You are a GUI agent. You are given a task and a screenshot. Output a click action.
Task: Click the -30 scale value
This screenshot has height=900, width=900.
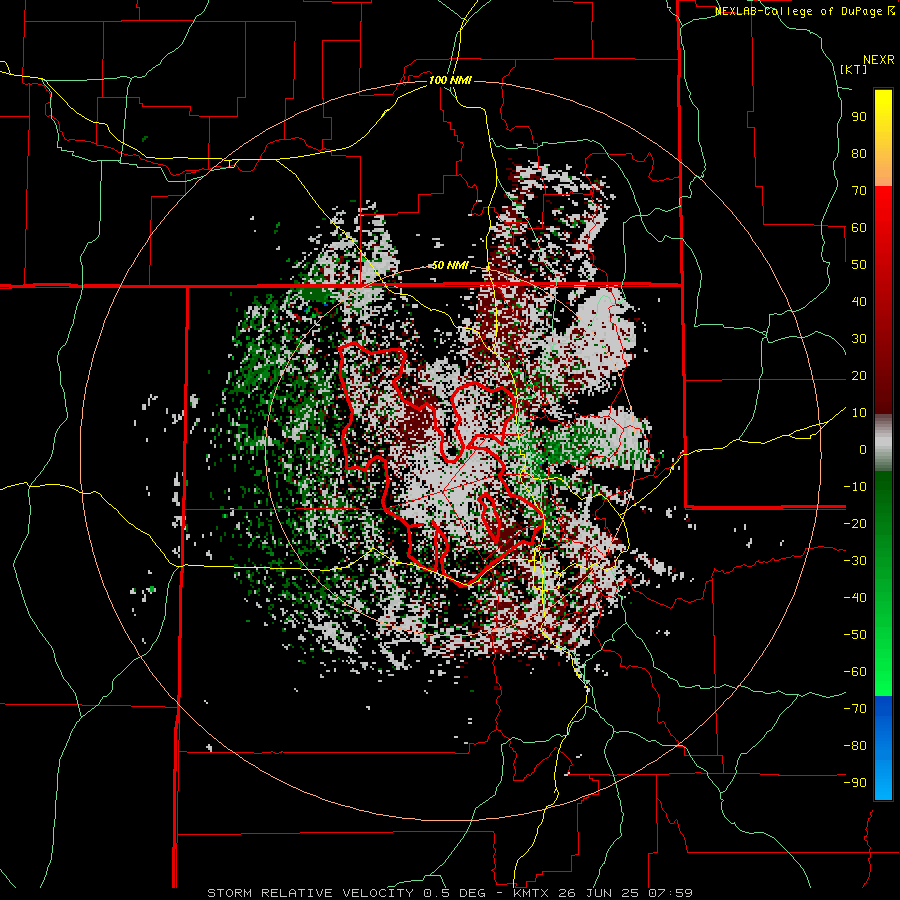click(x=855, y=561)
